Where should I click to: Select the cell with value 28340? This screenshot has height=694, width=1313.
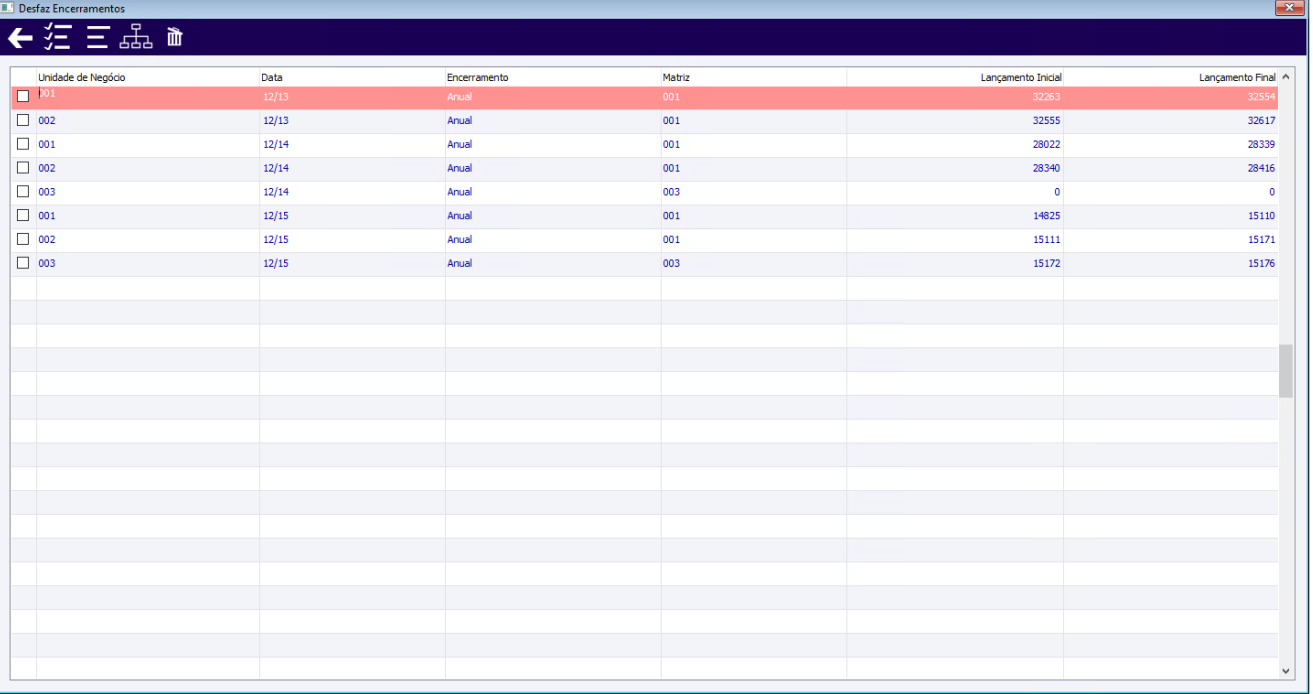click(955, 169)
